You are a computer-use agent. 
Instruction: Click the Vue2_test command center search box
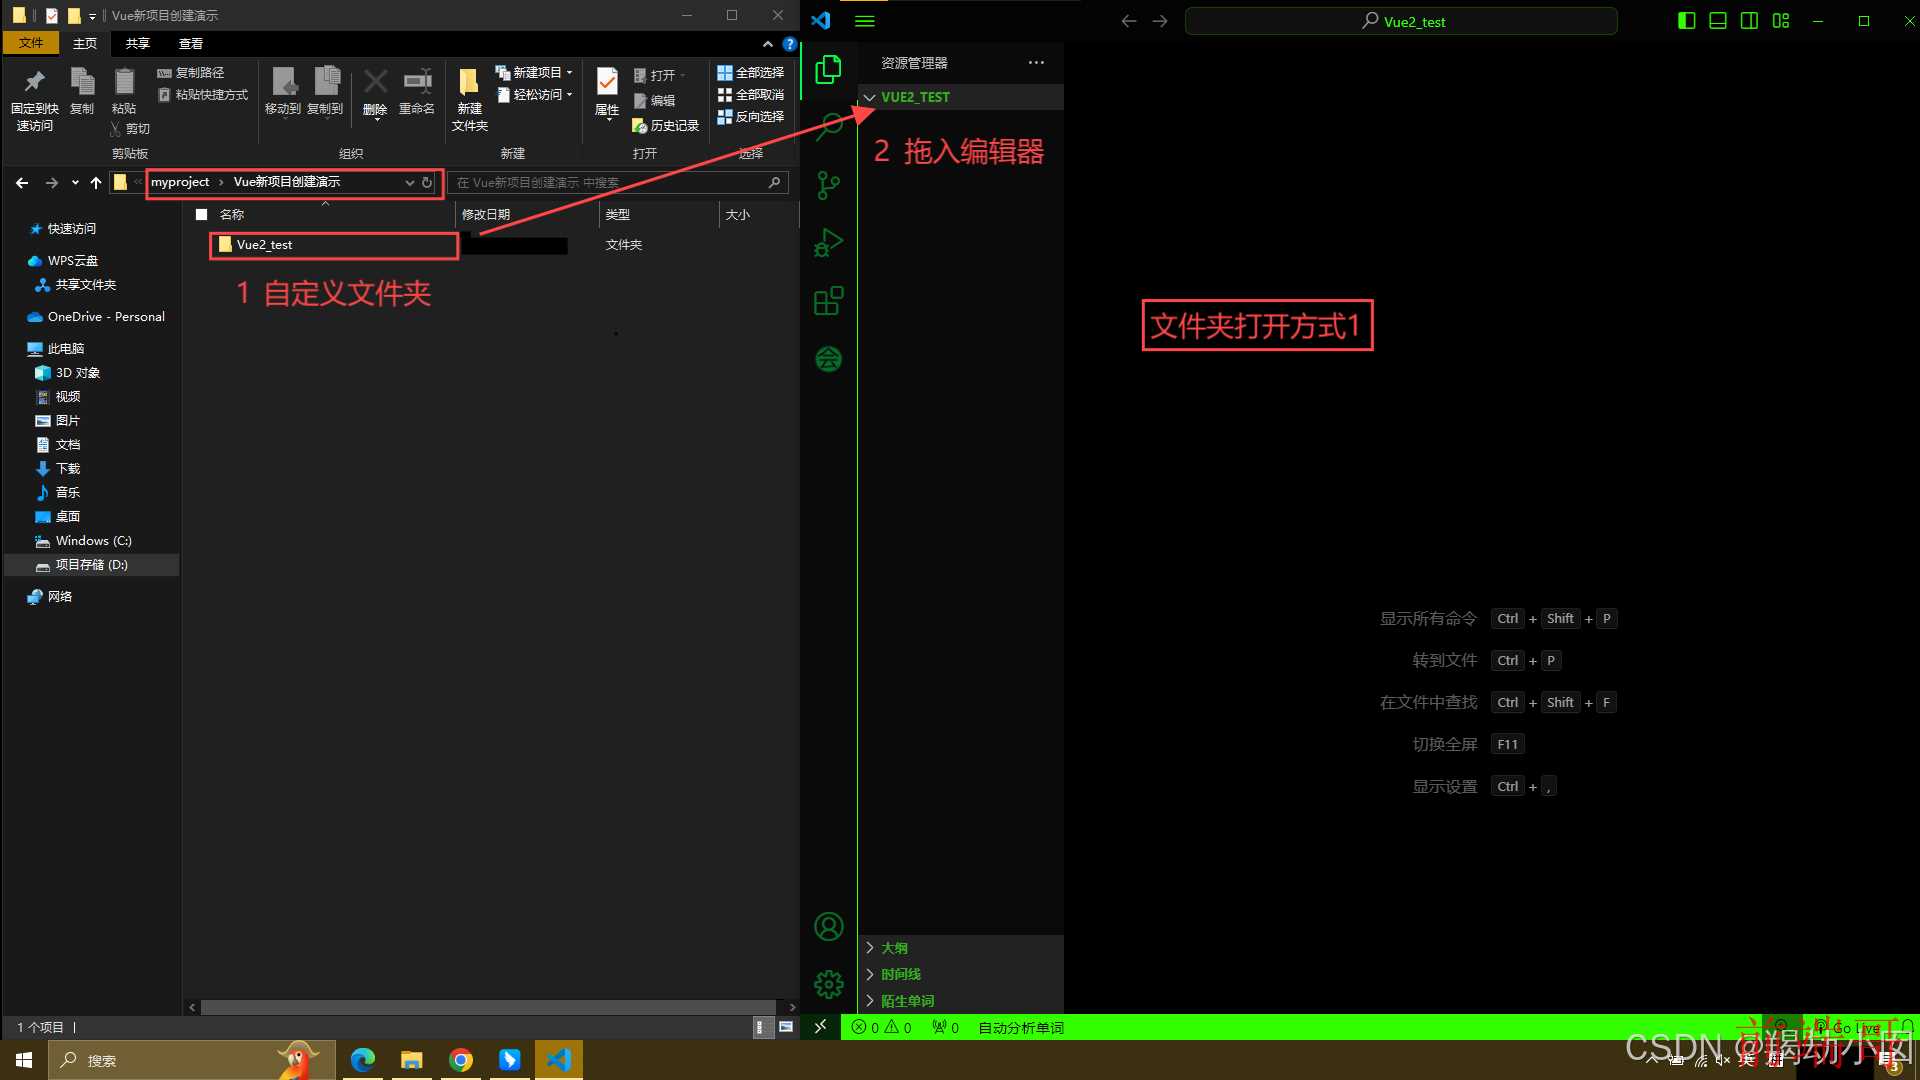pyautogui.click(x=1401, y=21)
